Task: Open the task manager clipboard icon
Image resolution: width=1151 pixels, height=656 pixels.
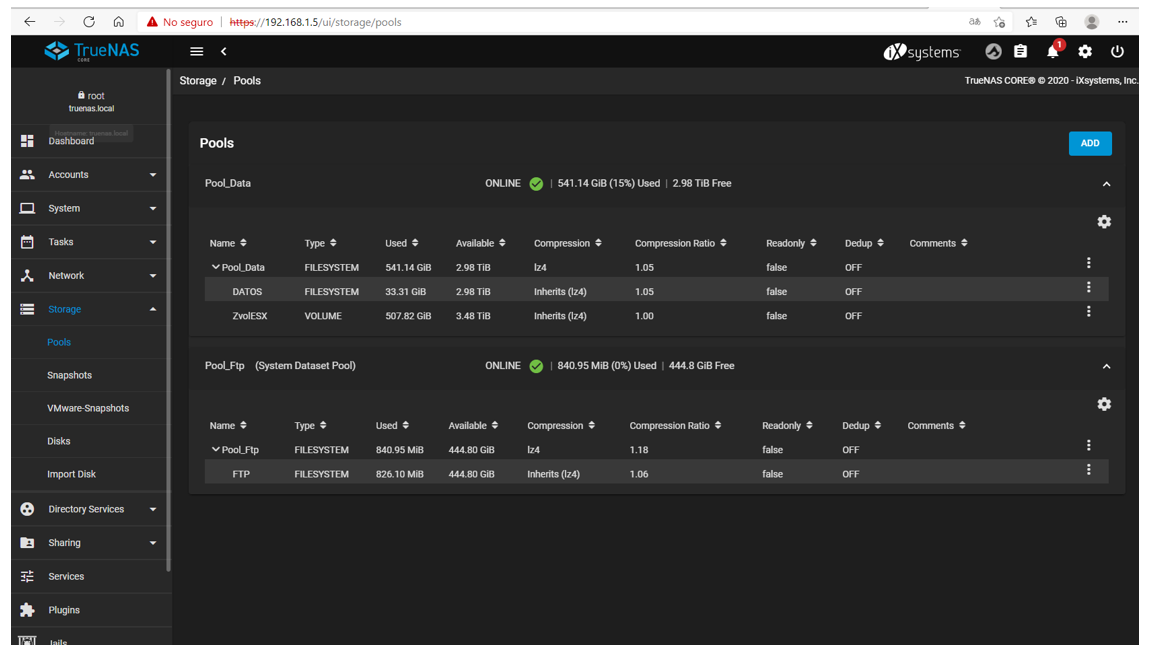Action: pyautogui.click(x=1020, y=51)
